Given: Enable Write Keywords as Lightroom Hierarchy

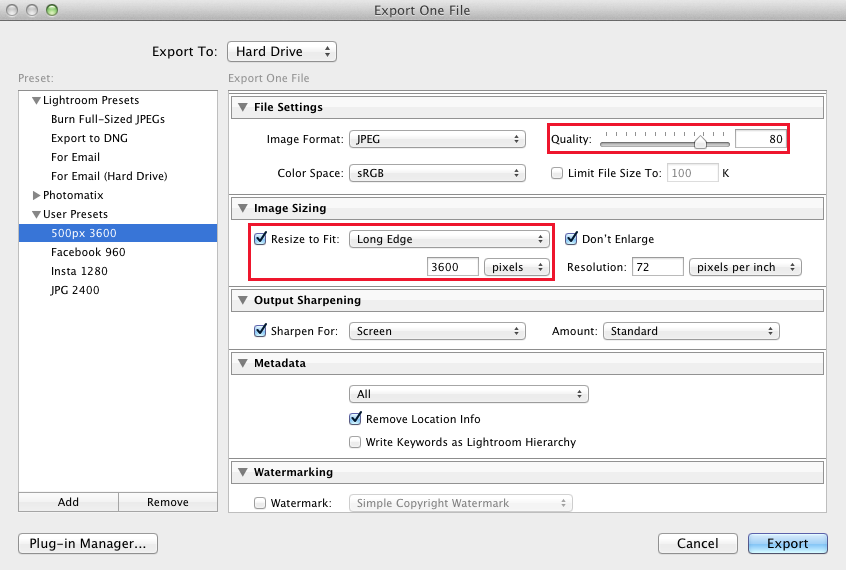Looking at the screenshot, I should [x=355, y=442].
